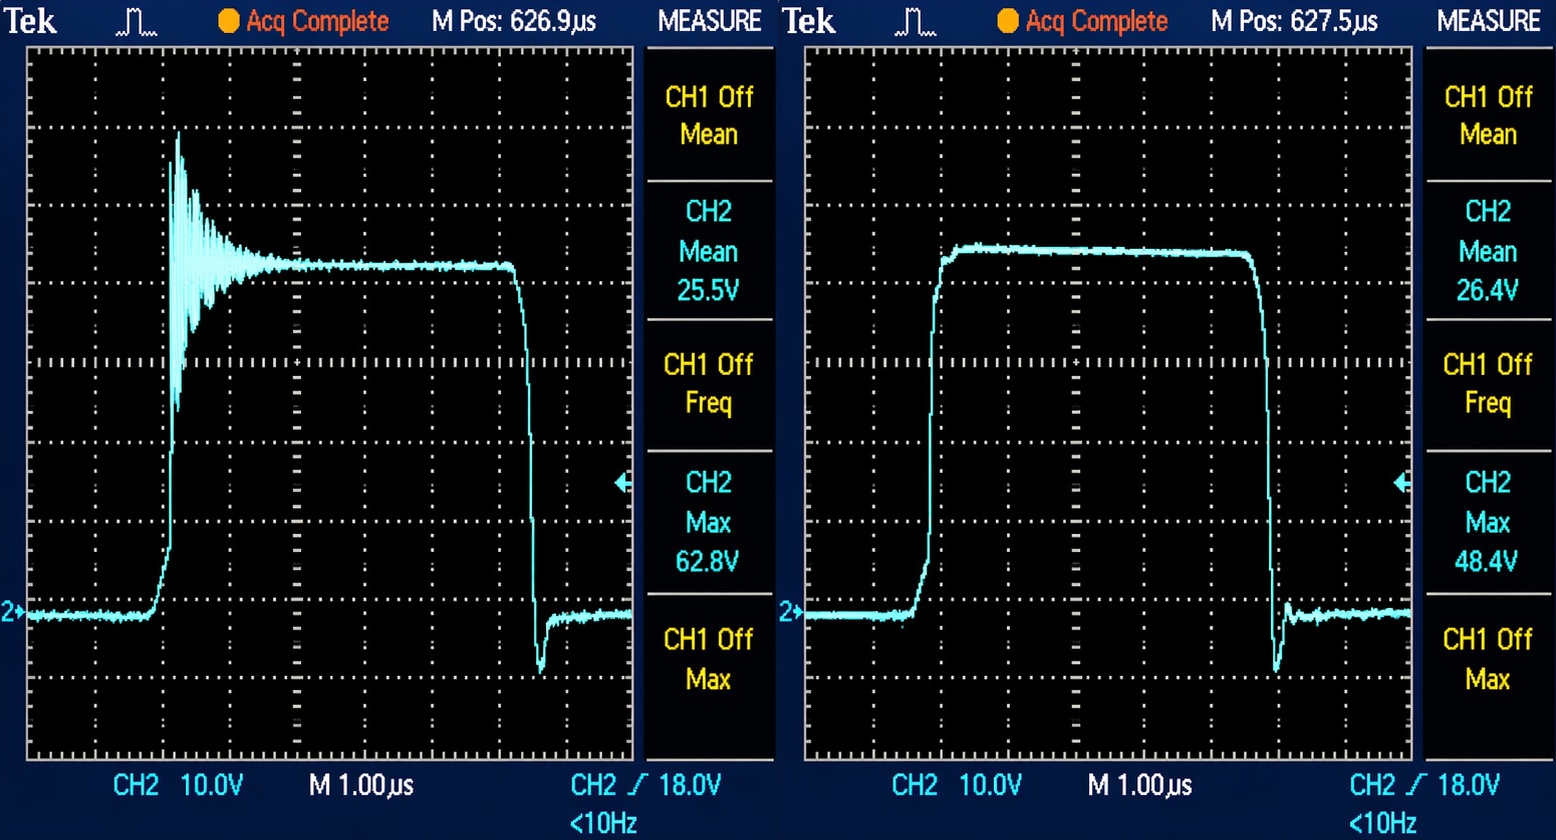Click trigger level arrow on left graticule edge

point(623,484)
